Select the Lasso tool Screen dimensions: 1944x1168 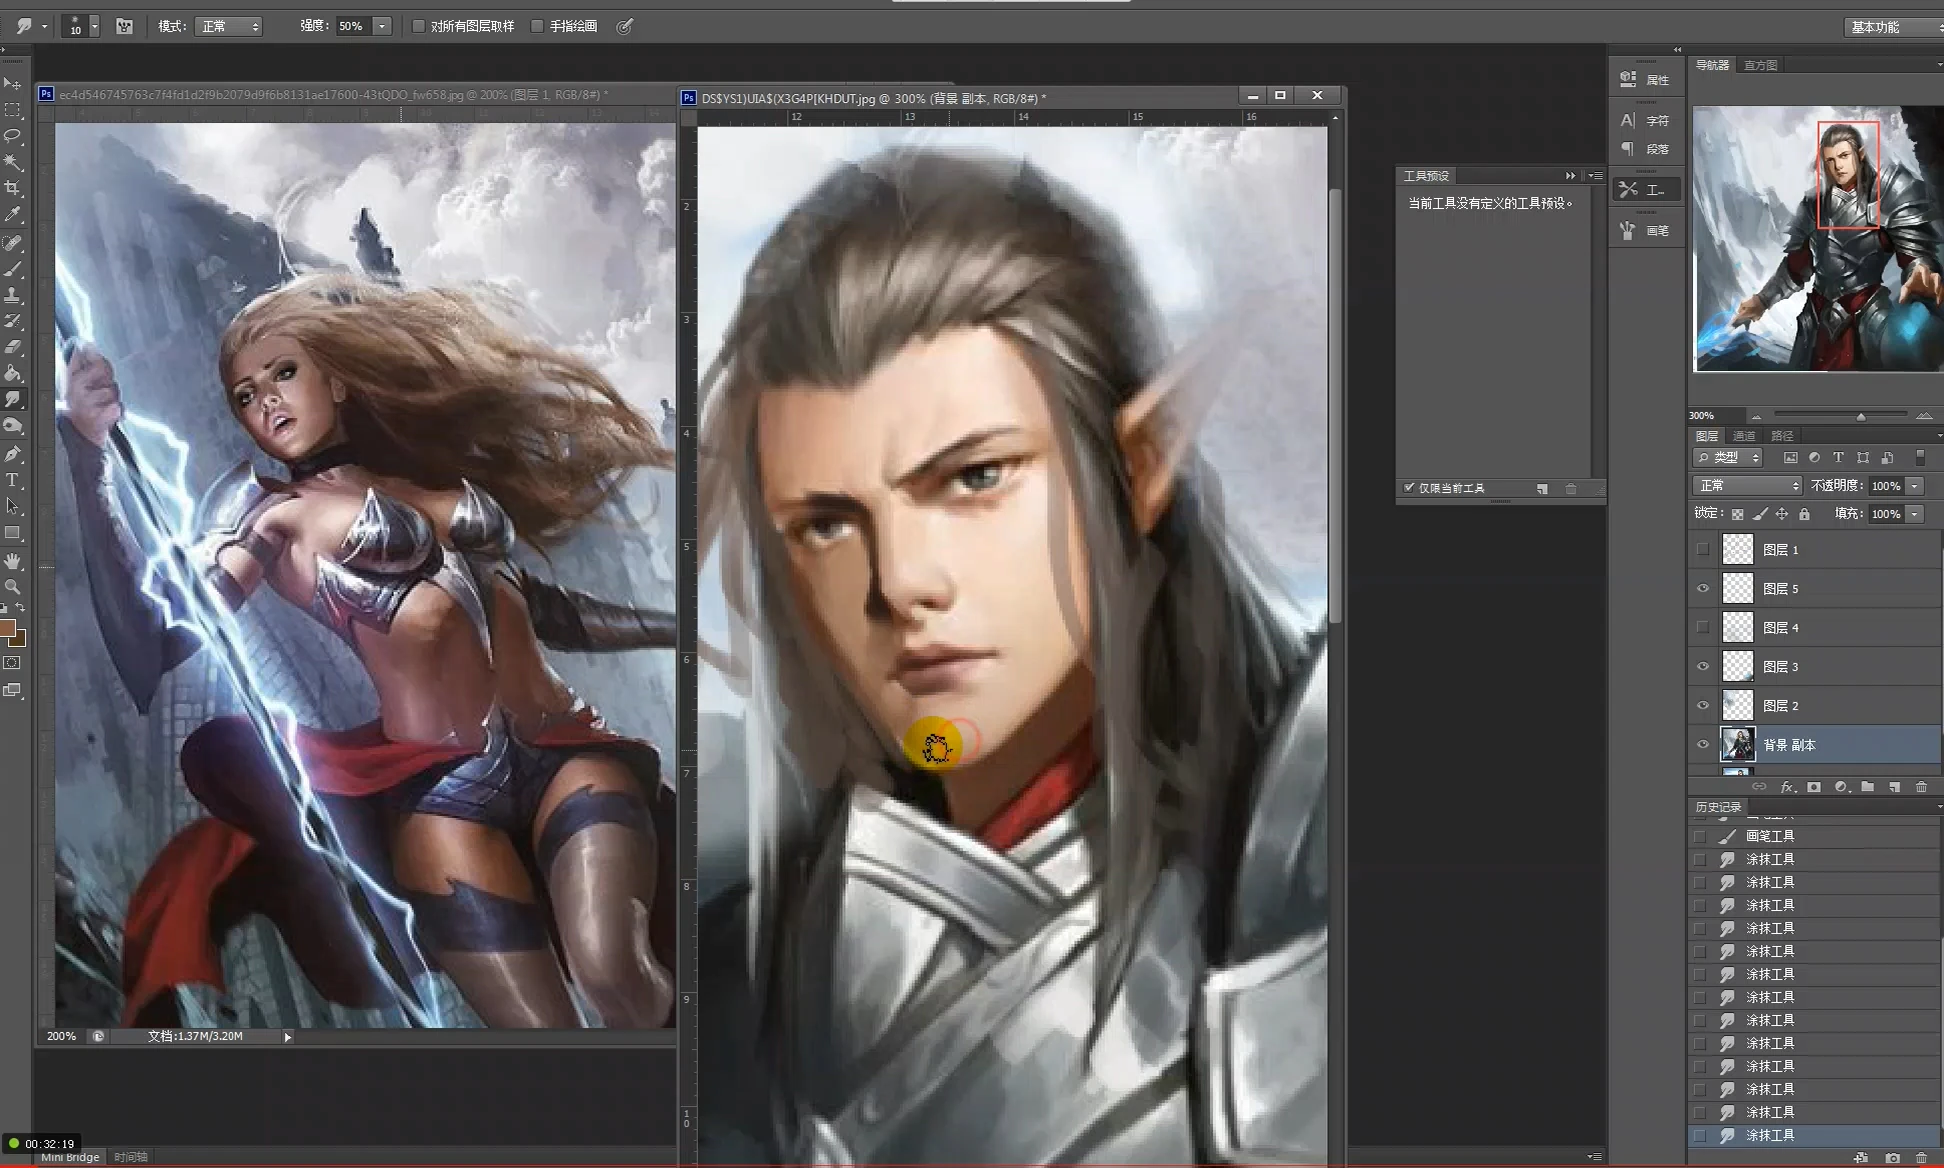13,136
